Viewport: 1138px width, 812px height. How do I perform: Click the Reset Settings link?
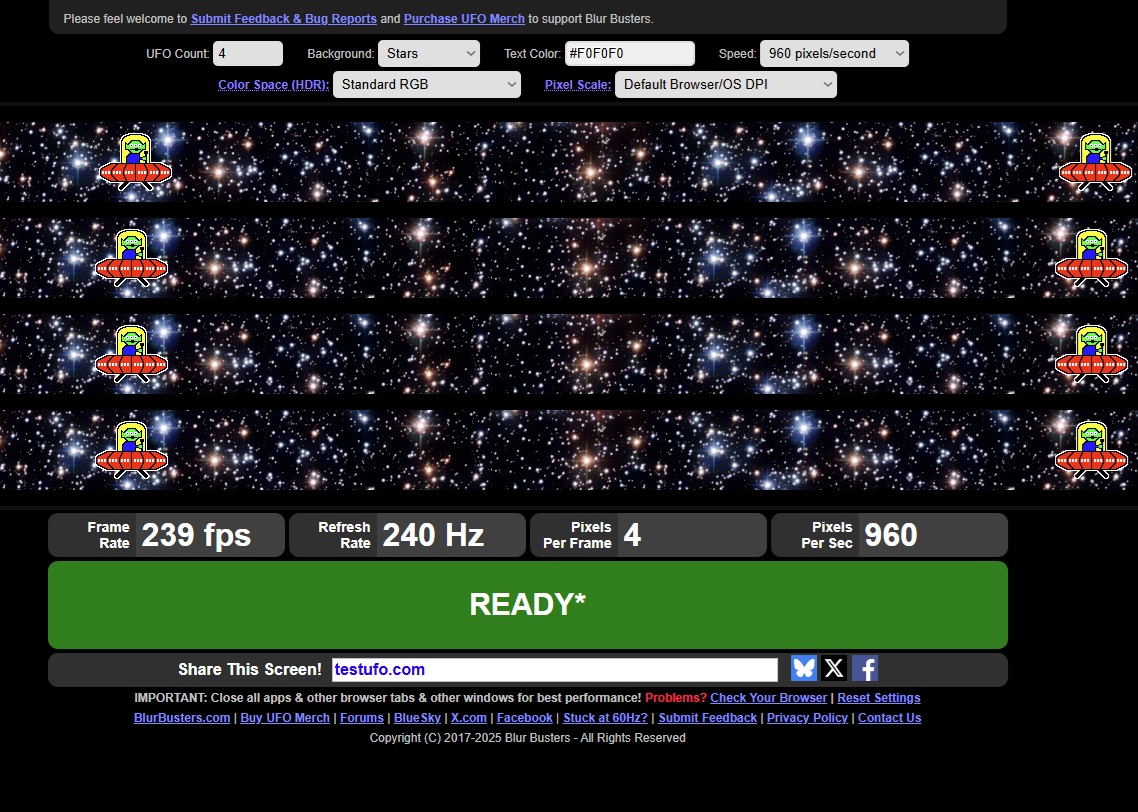[x=879, y=697]
